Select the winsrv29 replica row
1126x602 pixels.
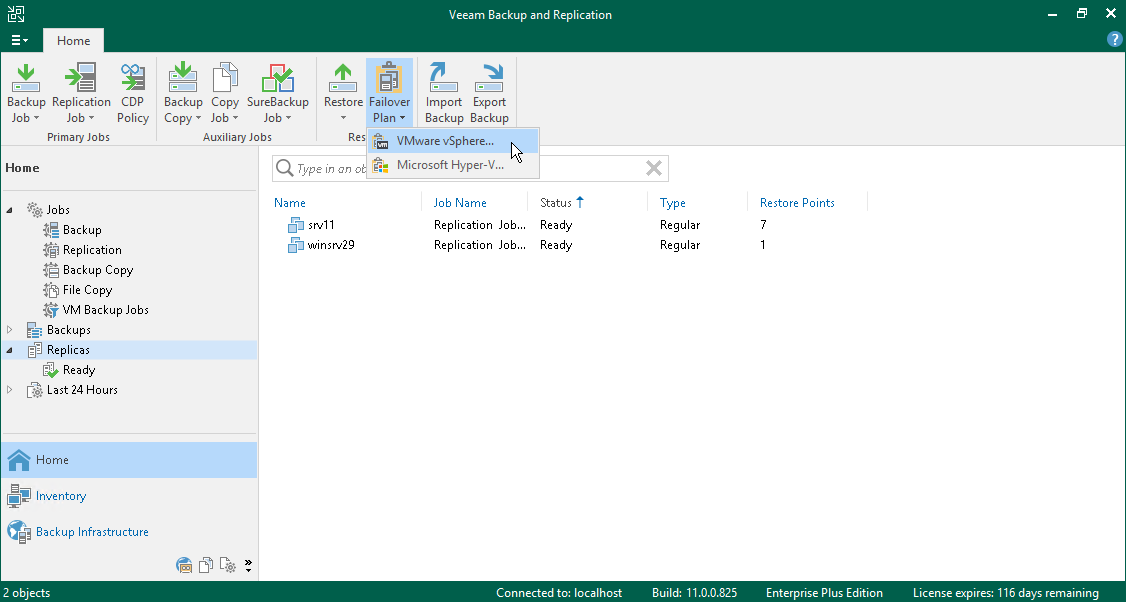click(x=570, y=245)
